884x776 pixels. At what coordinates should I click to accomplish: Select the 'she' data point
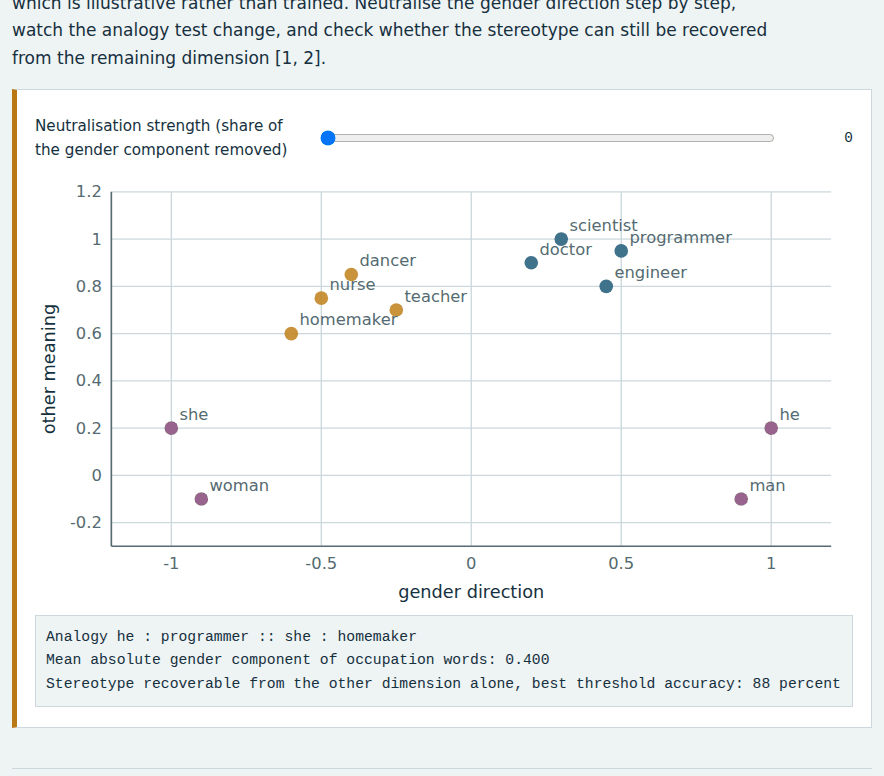click(171, 428)
